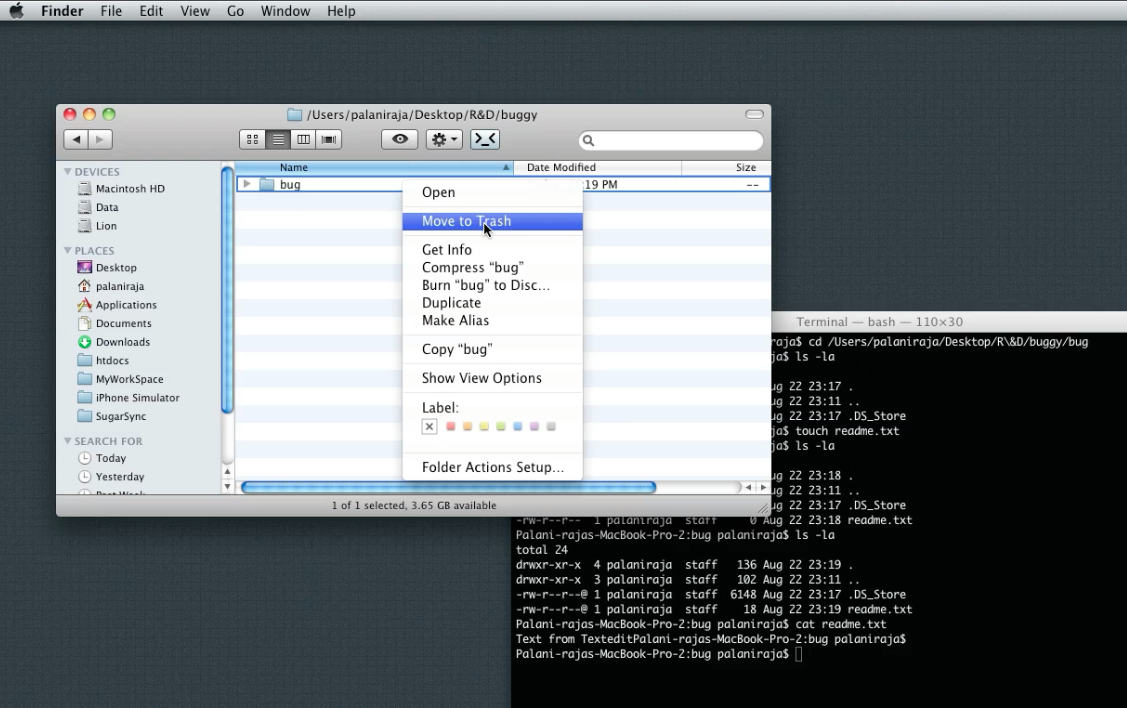Open the File menu
Viewport: 1127px width, 708px height.
click(x=111, y=11)
